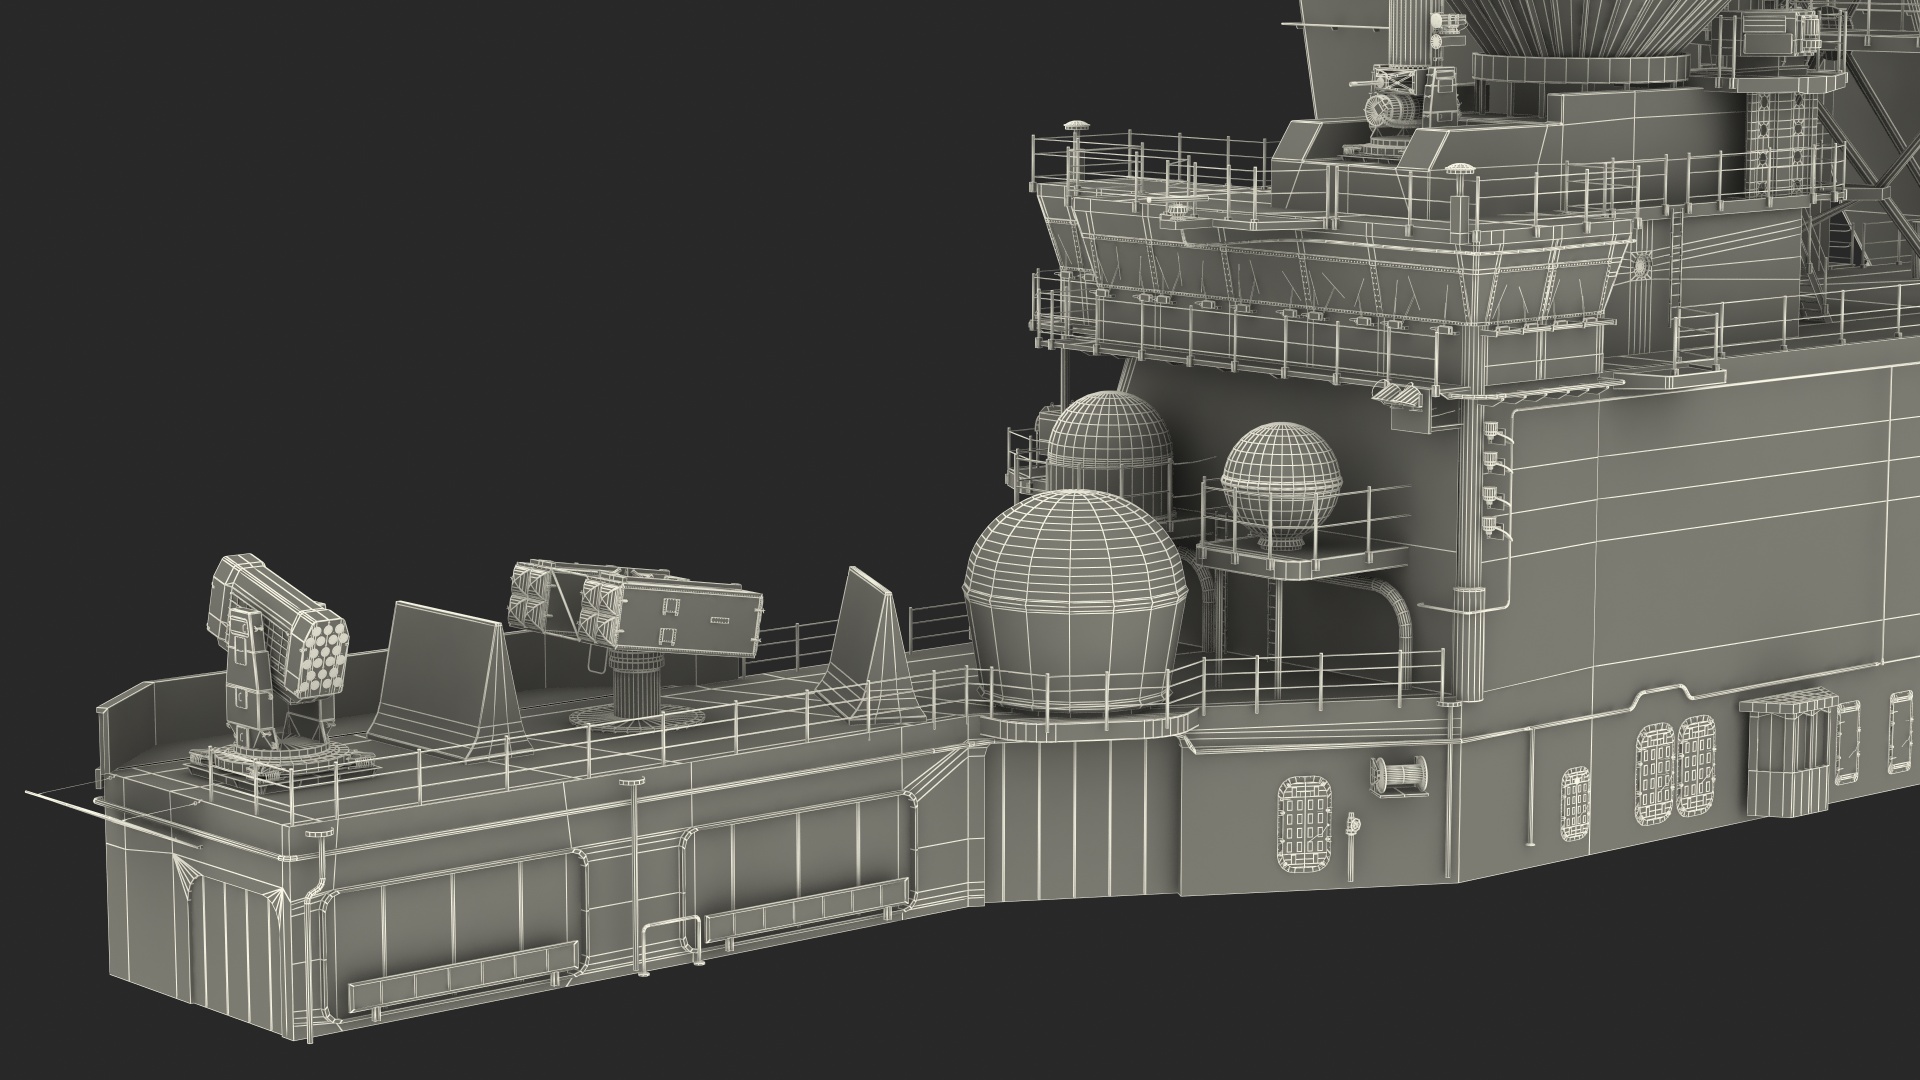This screenshot has height=1080, width=1920.
Task: Select the small spherical radome on platform
Action: pyautogui.click(x=1281, y=487)
